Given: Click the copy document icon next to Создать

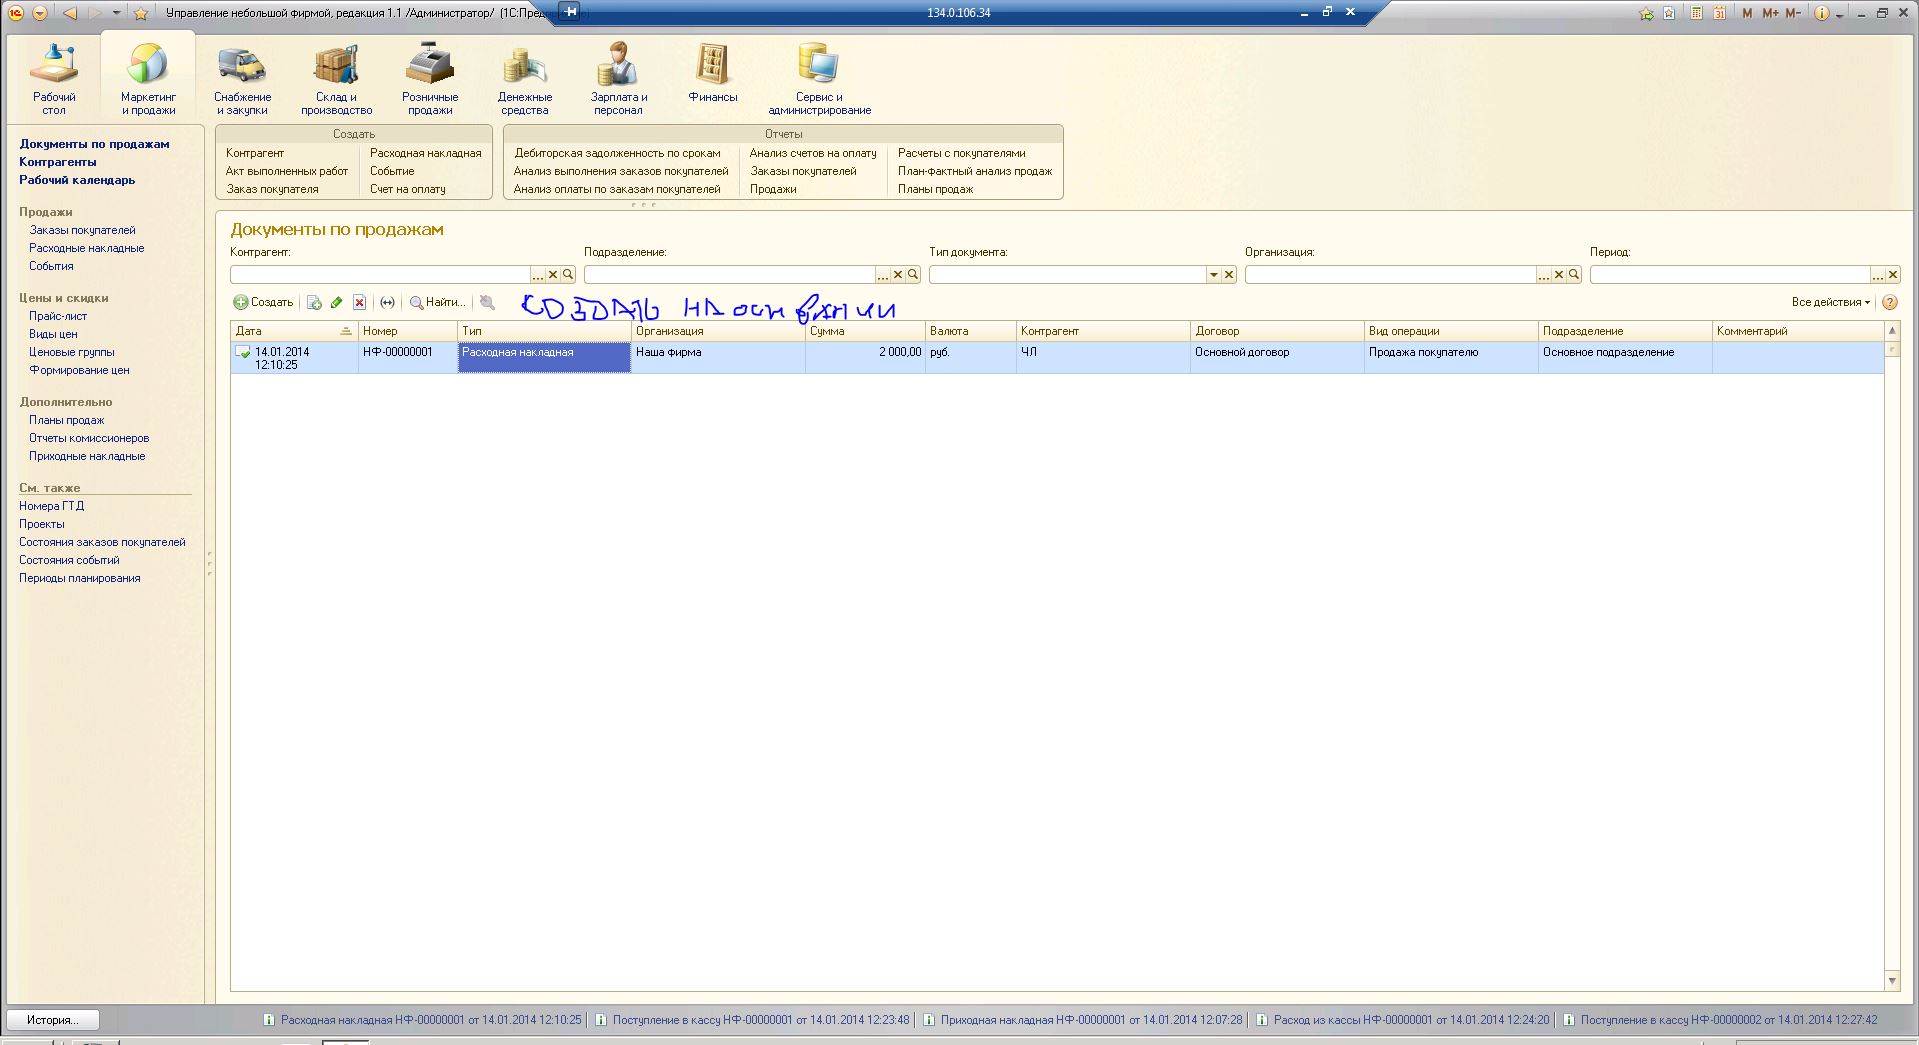Looking at the screenshot, I should coord(314,302).
